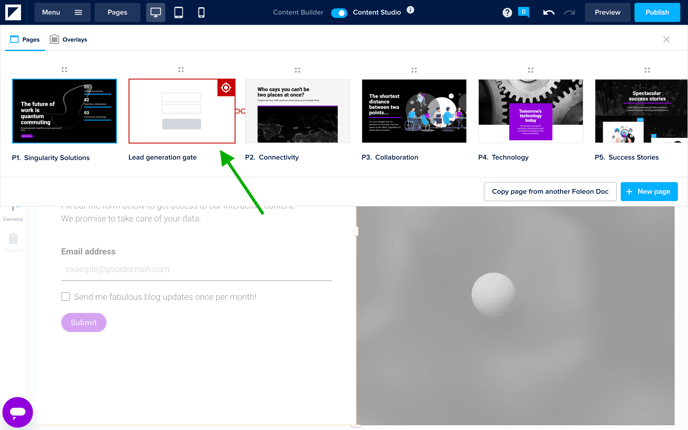Image resolution: width=688 pixels, height=430 pixels.
Task: Open the help question mark icon
Action: click(507, 13)
